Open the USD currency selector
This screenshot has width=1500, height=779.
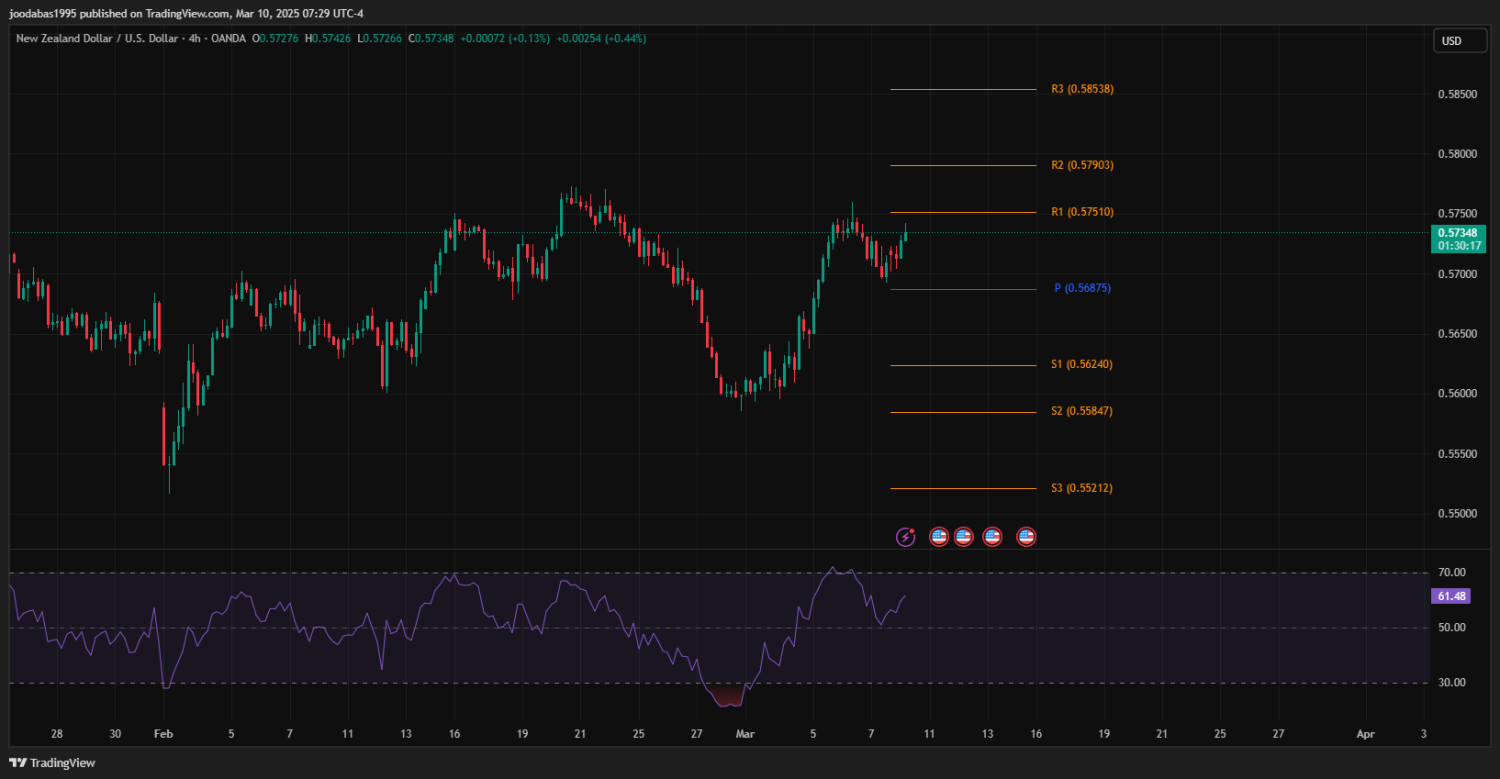1451,41
